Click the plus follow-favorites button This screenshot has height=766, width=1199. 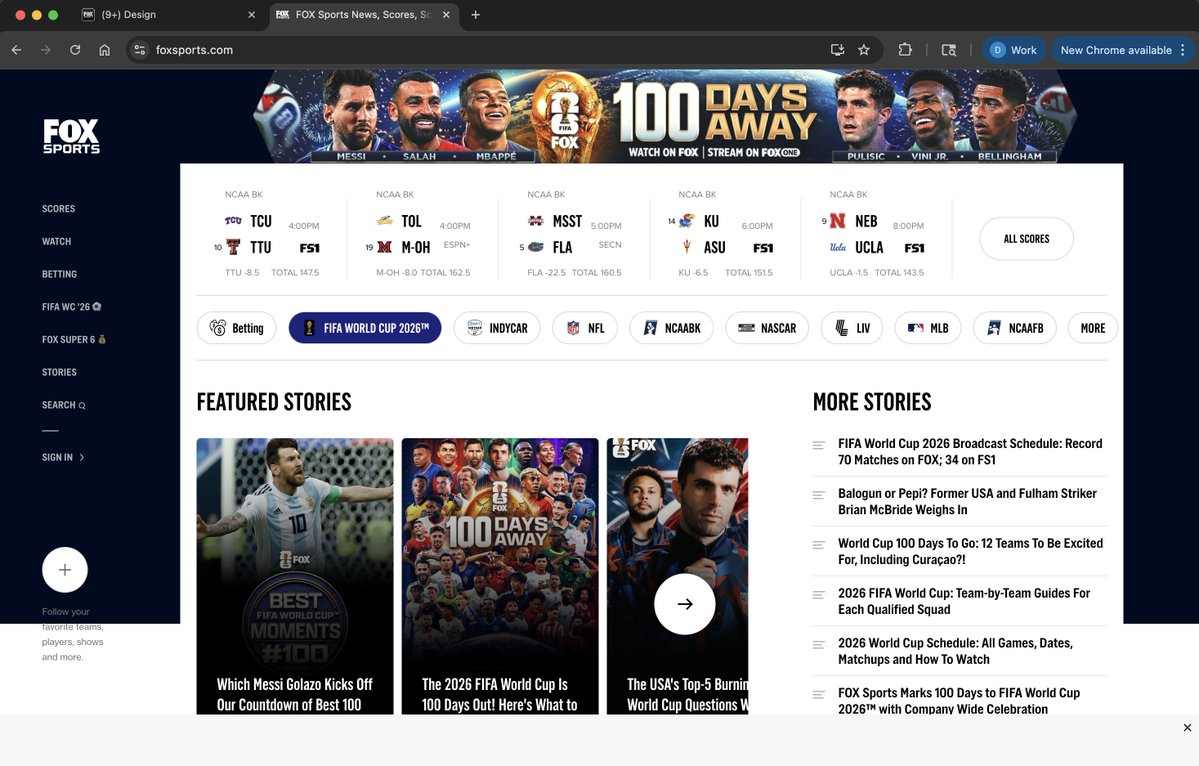[x=65, y=570]
